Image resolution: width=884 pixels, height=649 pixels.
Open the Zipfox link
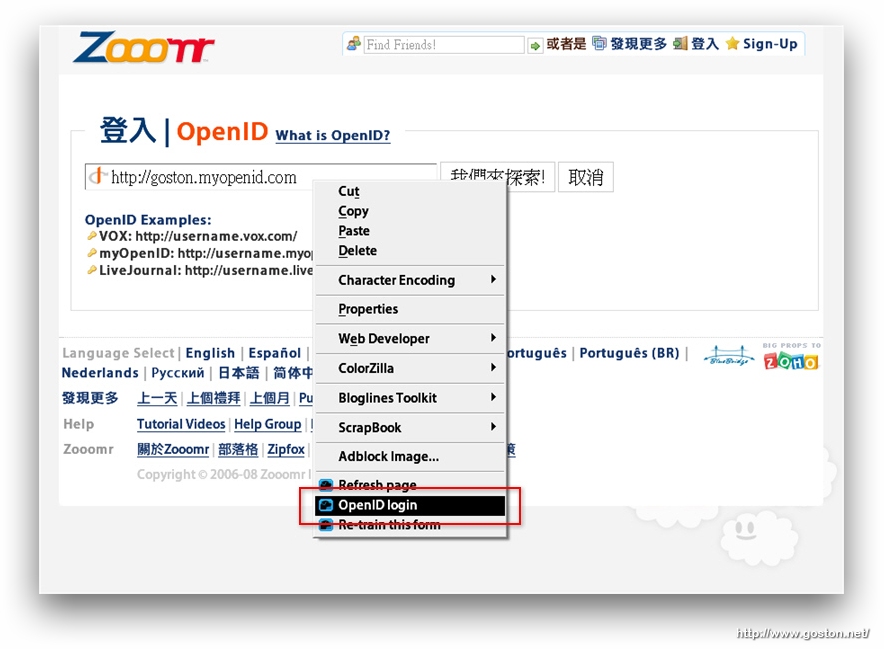[286, 449]
